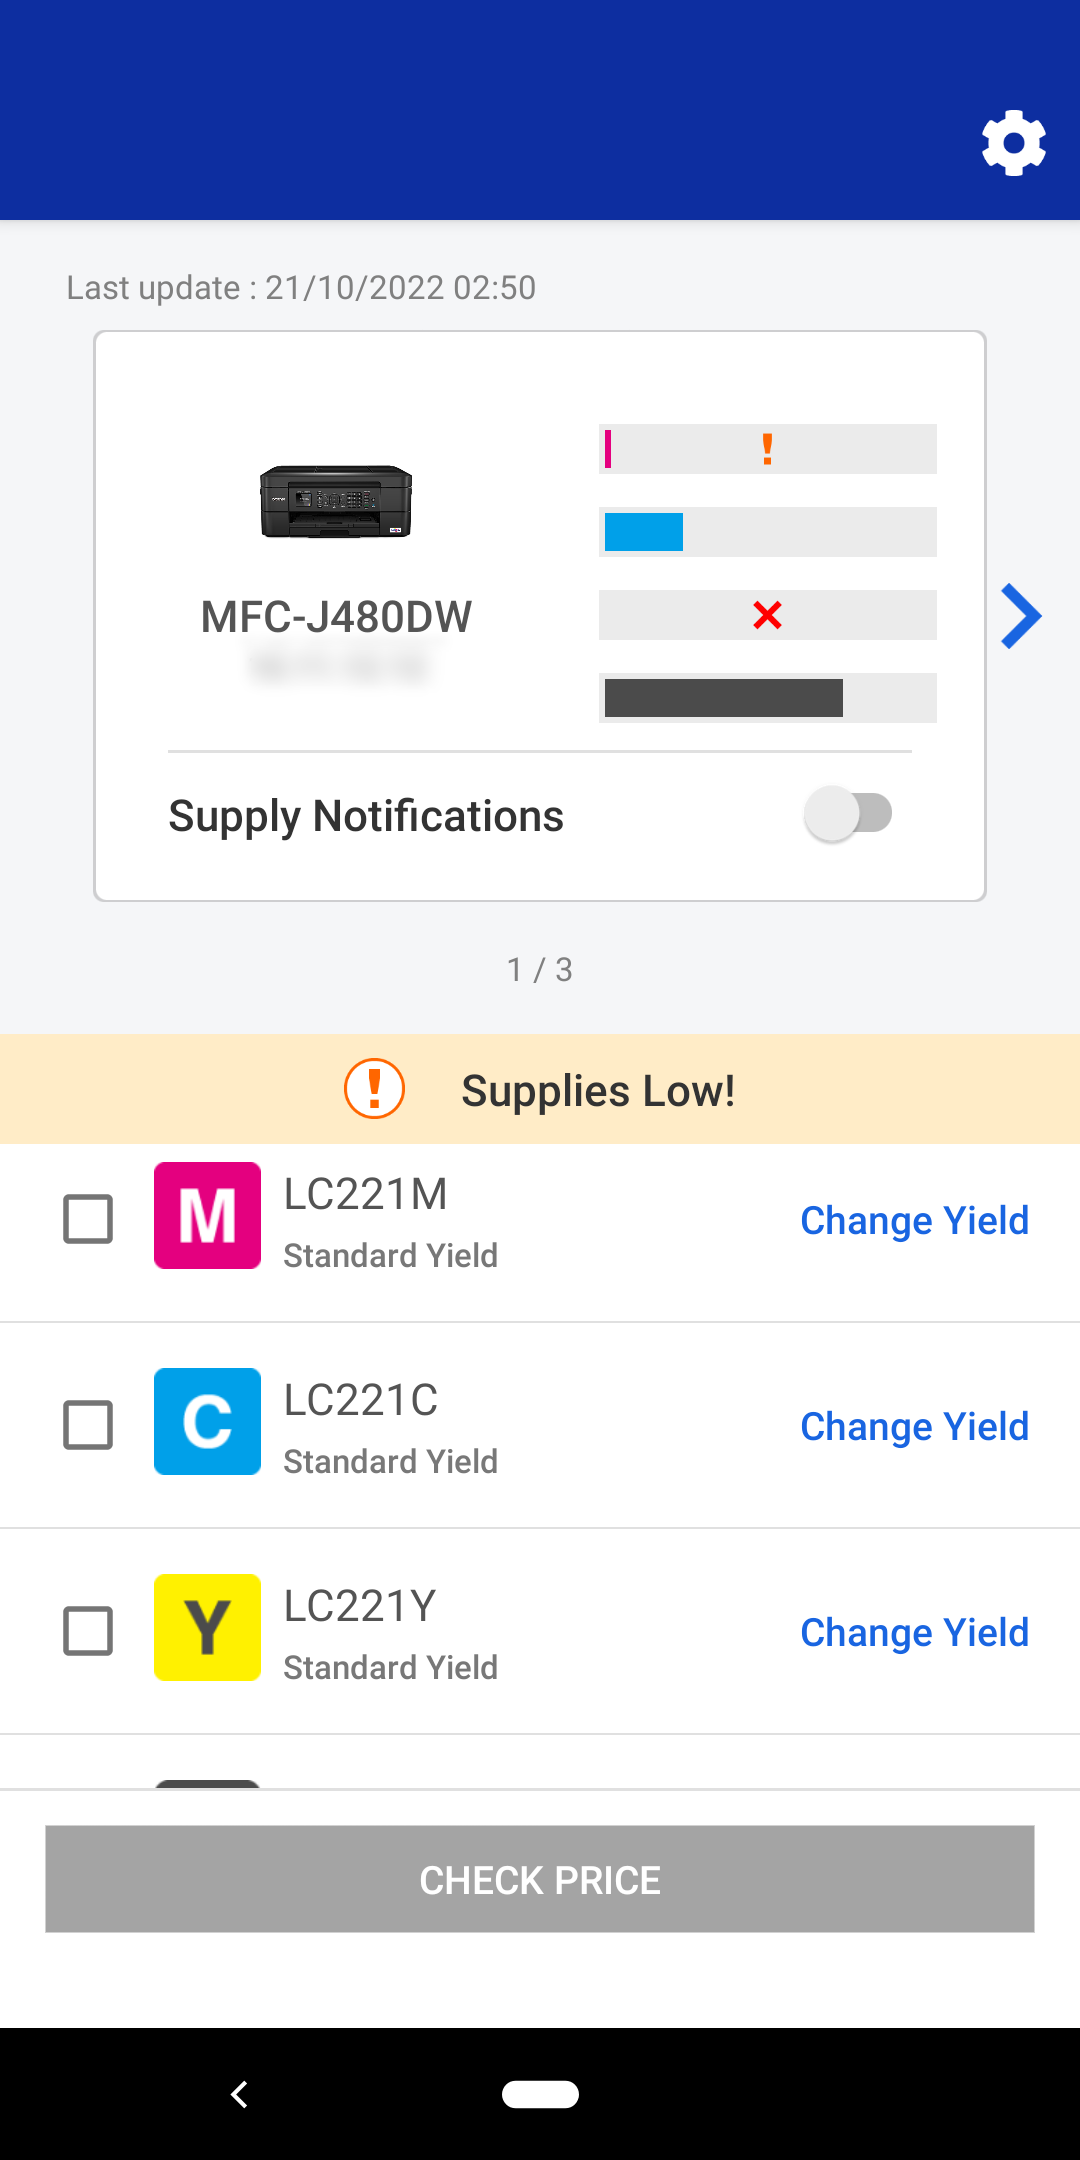Screen dimensions: 1080x2160
Task: Tap the red X empty ink indicator
Action: [767, 615]
